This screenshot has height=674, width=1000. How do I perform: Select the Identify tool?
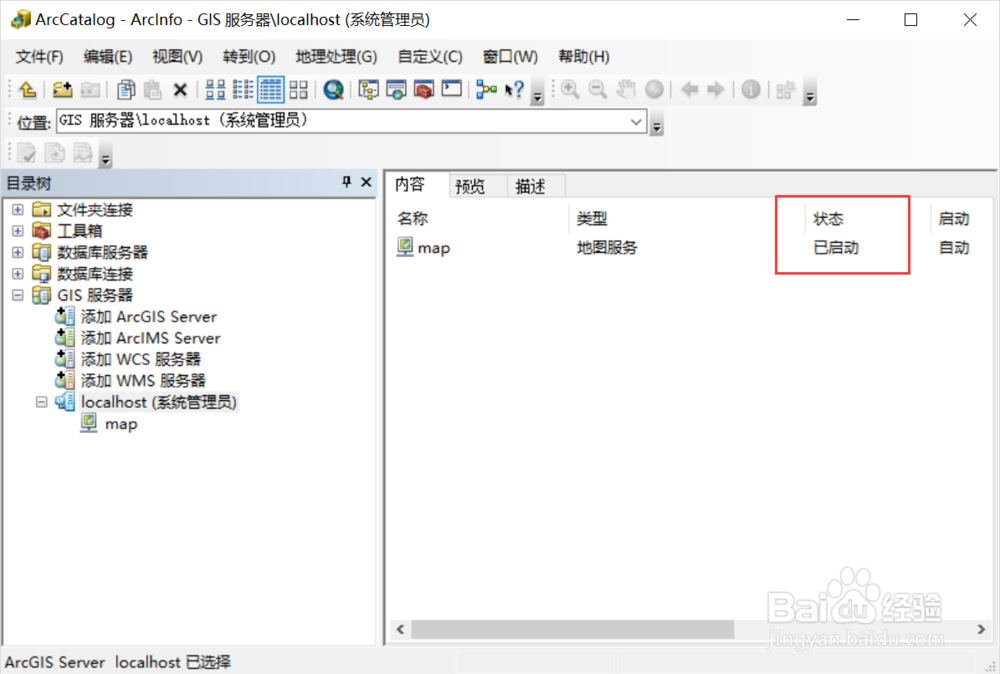751,90
